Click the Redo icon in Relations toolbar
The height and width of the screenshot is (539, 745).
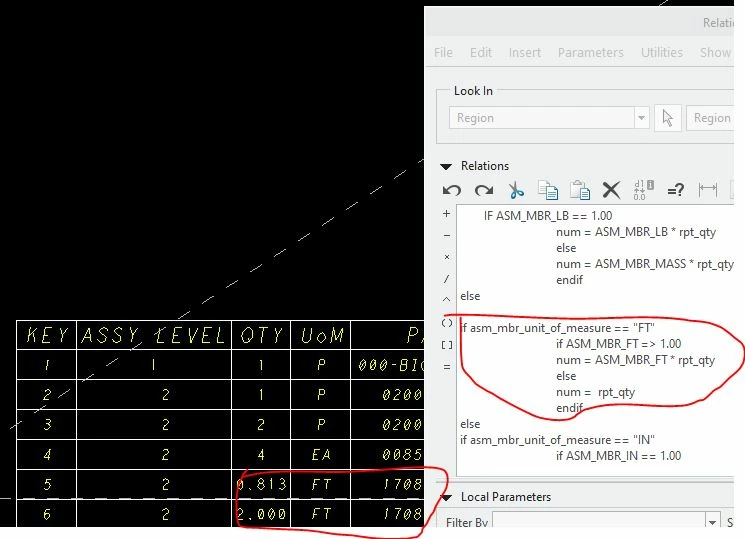coord(484,191)
